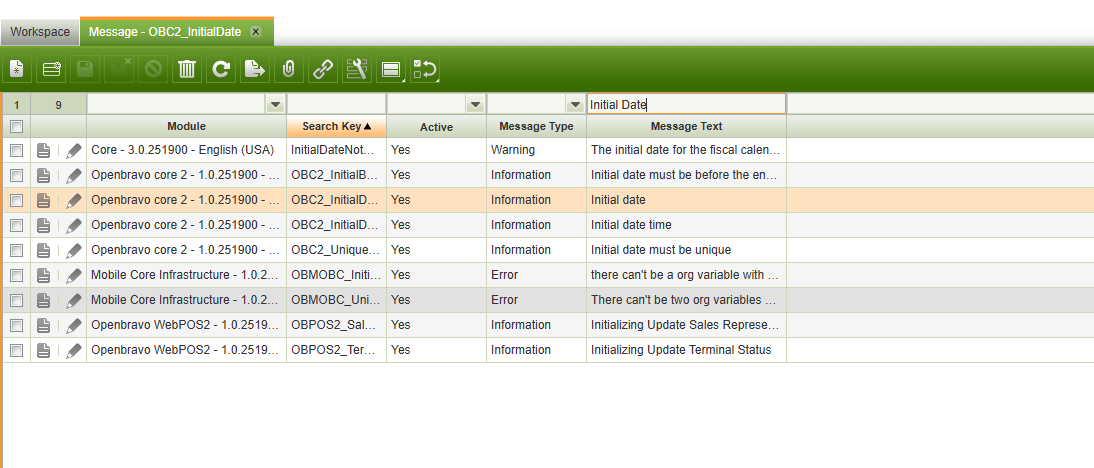Sort by the Active column header

tap(436, 126)
